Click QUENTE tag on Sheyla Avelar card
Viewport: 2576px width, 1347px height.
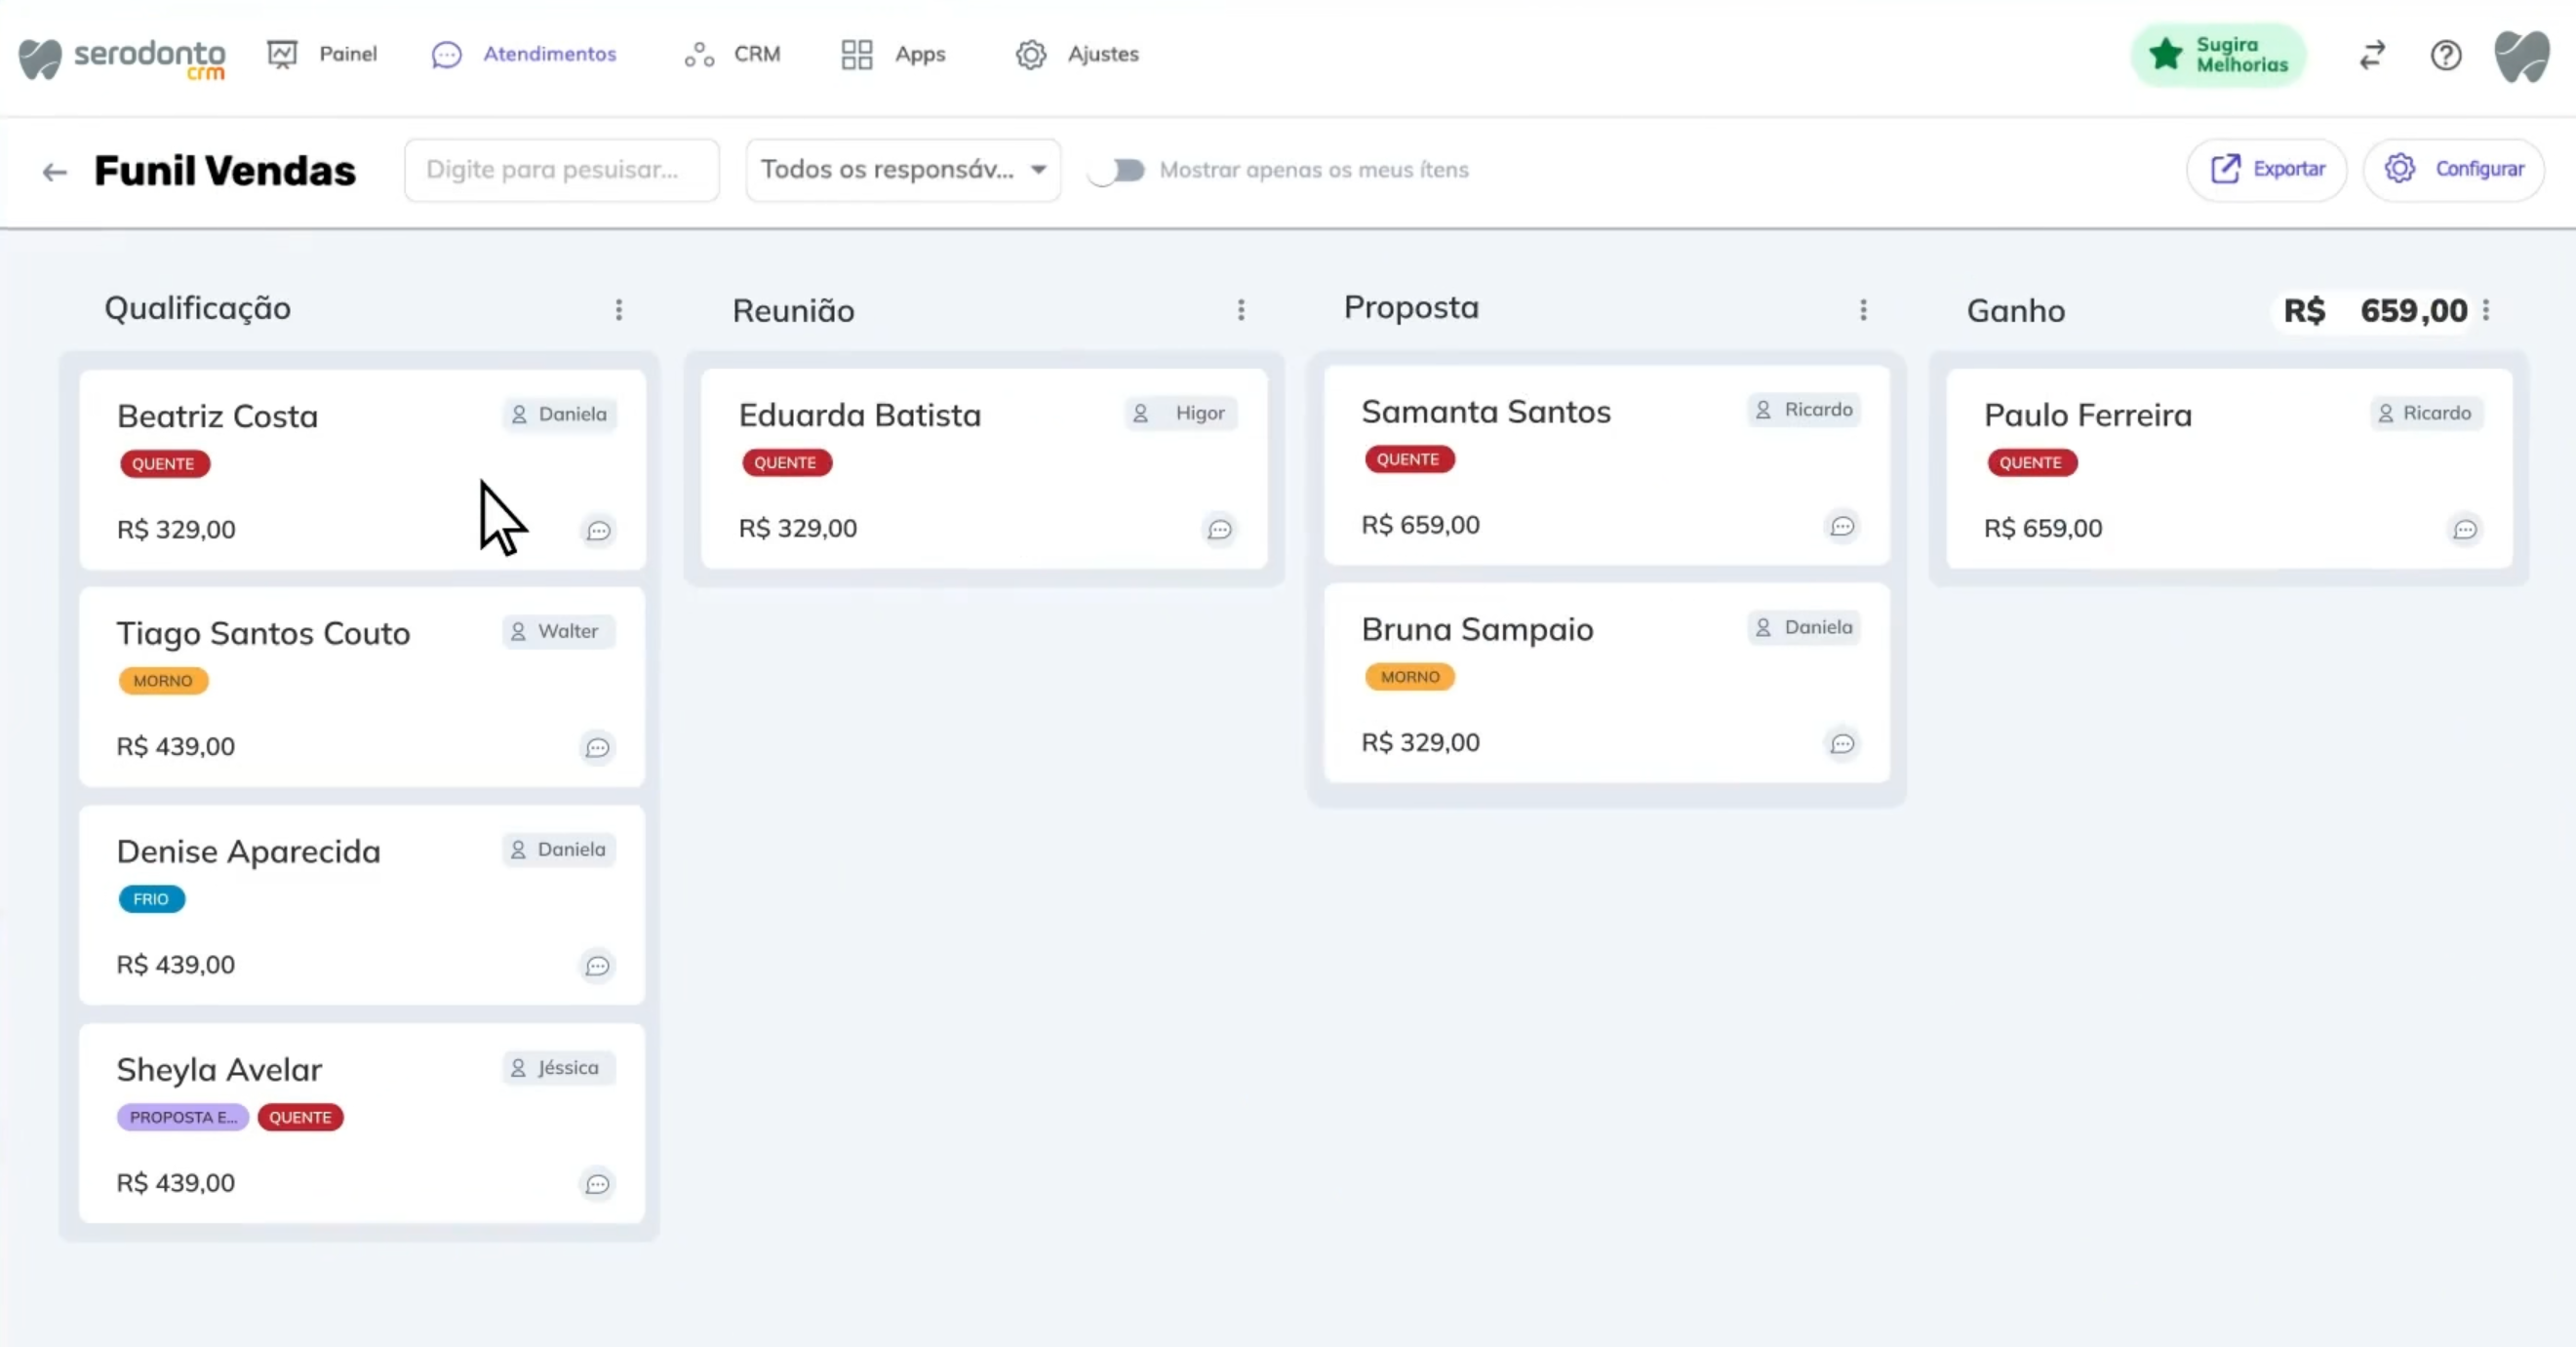click(300, 1117)
